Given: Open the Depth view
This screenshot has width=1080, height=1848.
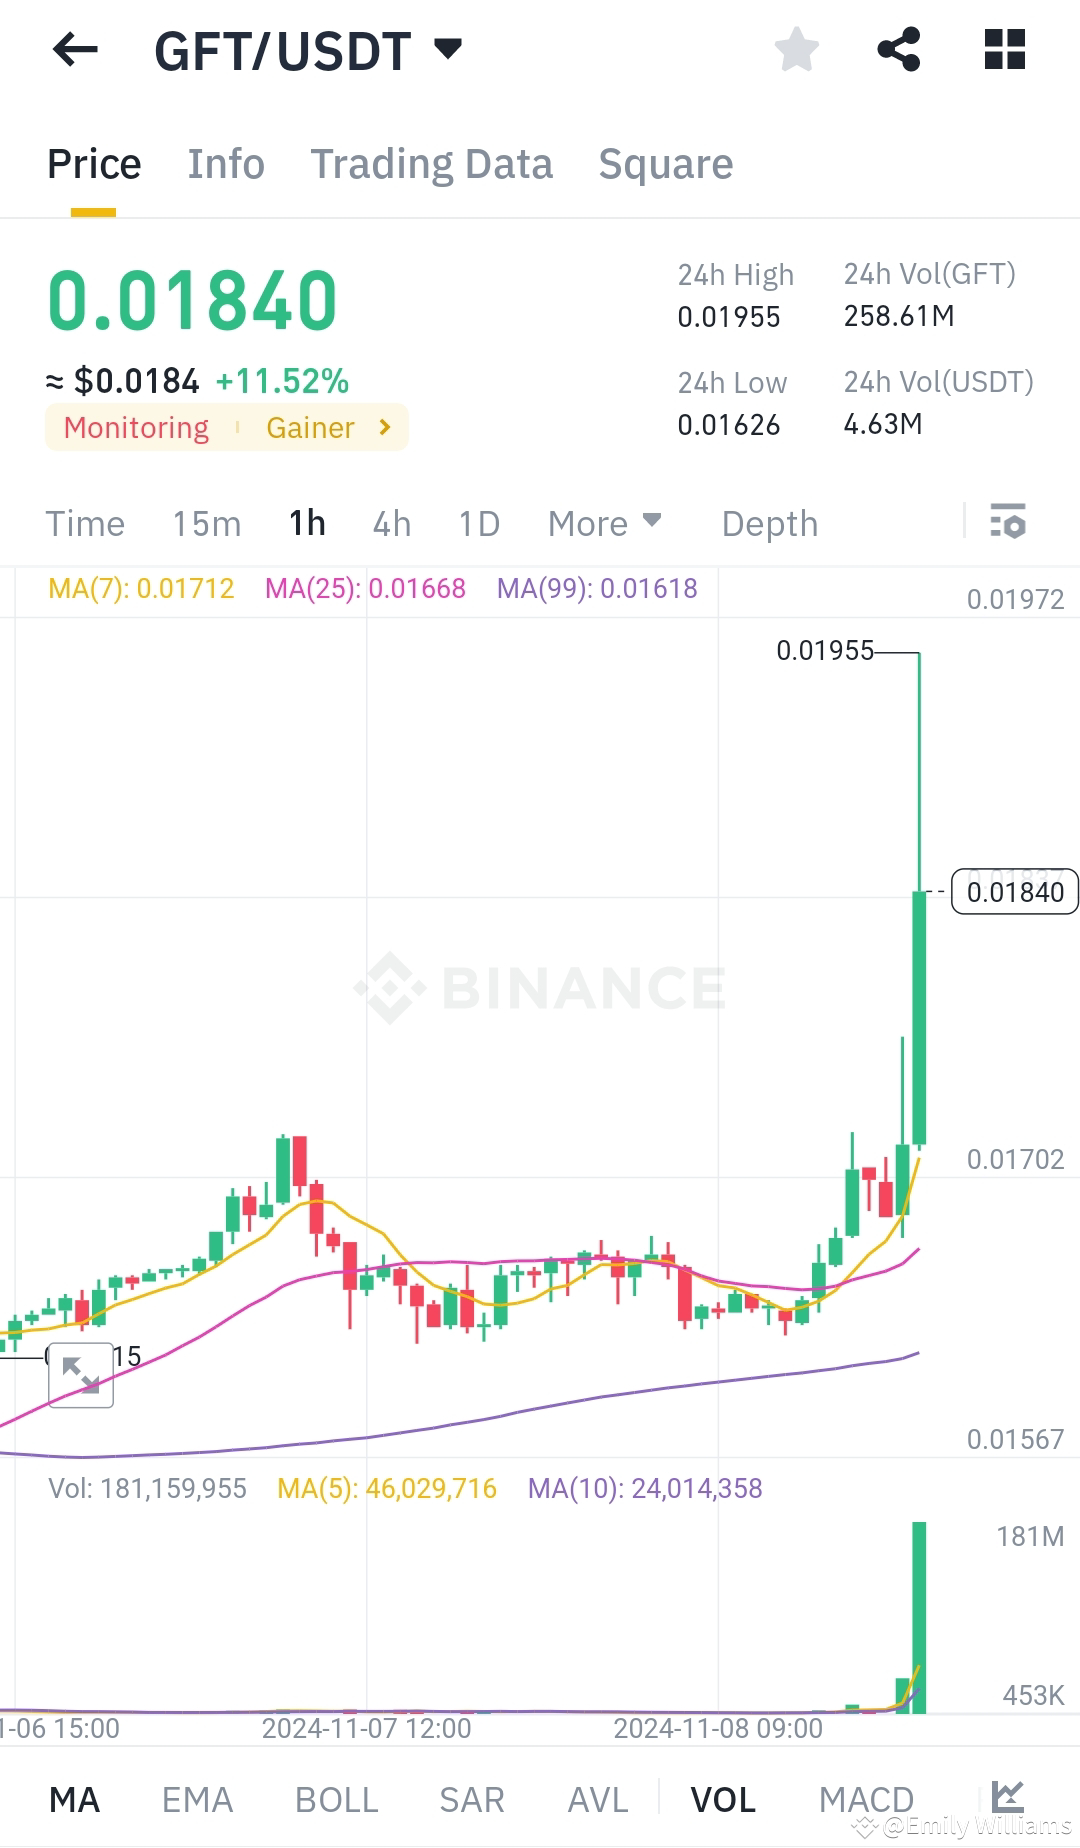Looking at the screenshot, I should (768, 522).
